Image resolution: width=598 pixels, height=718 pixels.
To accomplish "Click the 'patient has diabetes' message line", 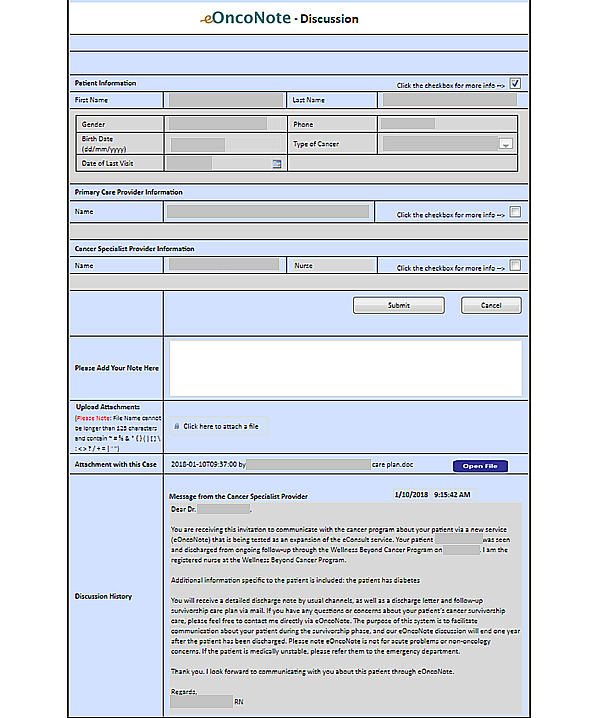I will [x=295, y=580].
